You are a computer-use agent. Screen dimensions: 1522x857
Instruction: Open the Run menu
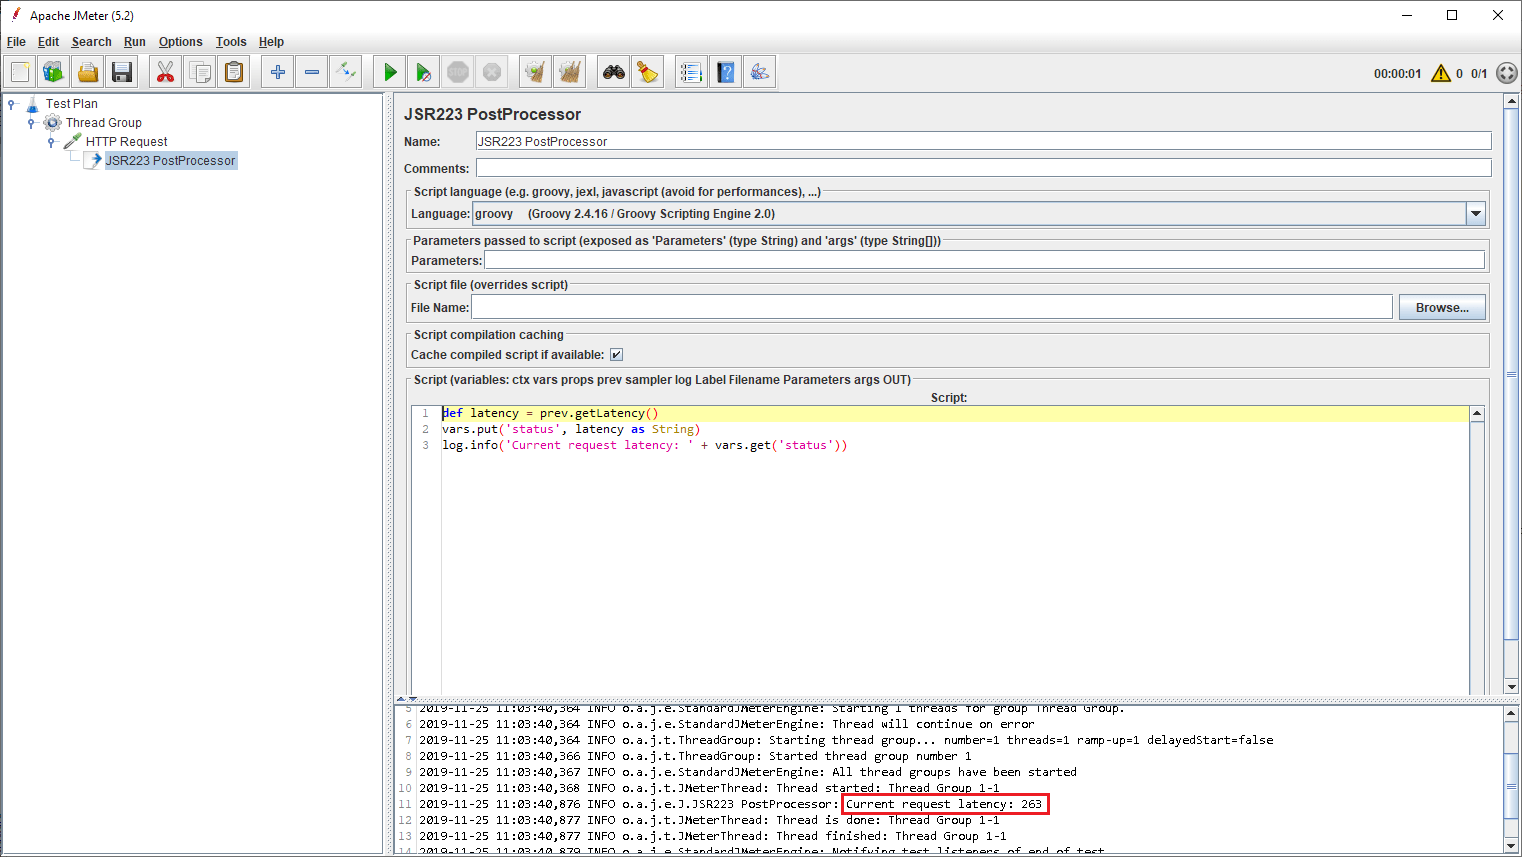135,42
